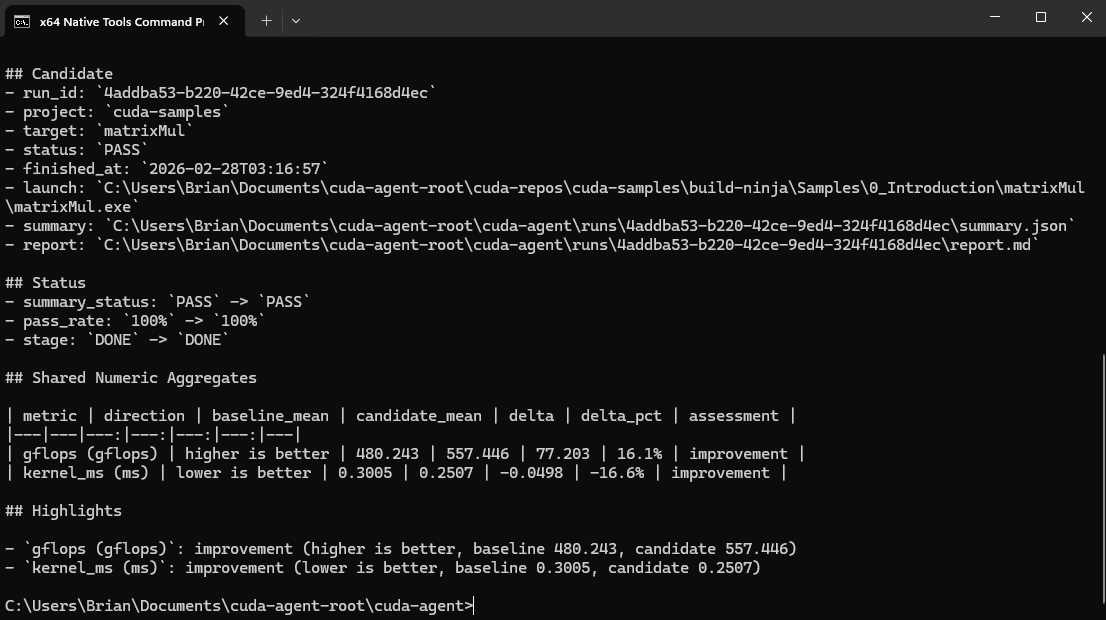
Task: Click the command prompt icon on the active tab
Action: click(22, 18)
